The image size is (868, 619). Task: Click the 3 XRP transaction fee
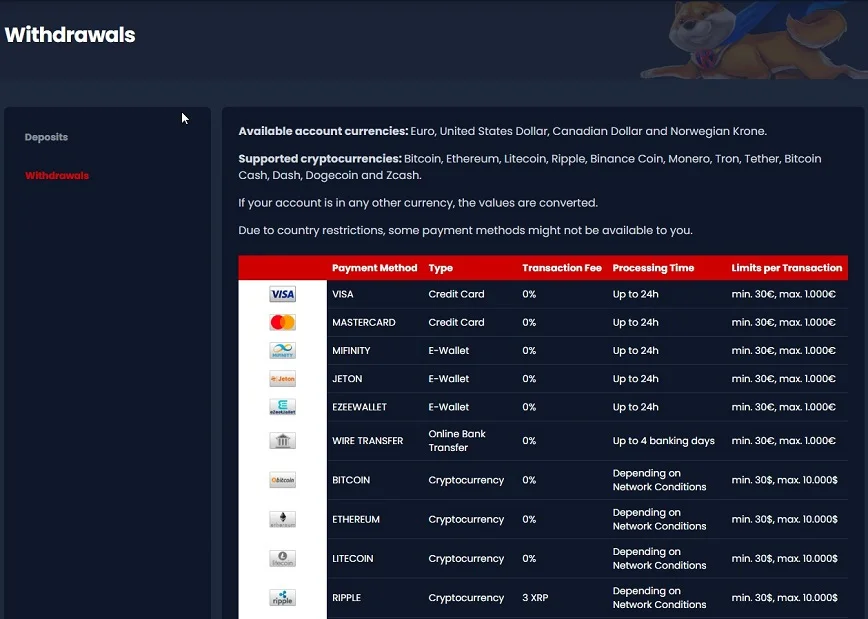point(535,598)
